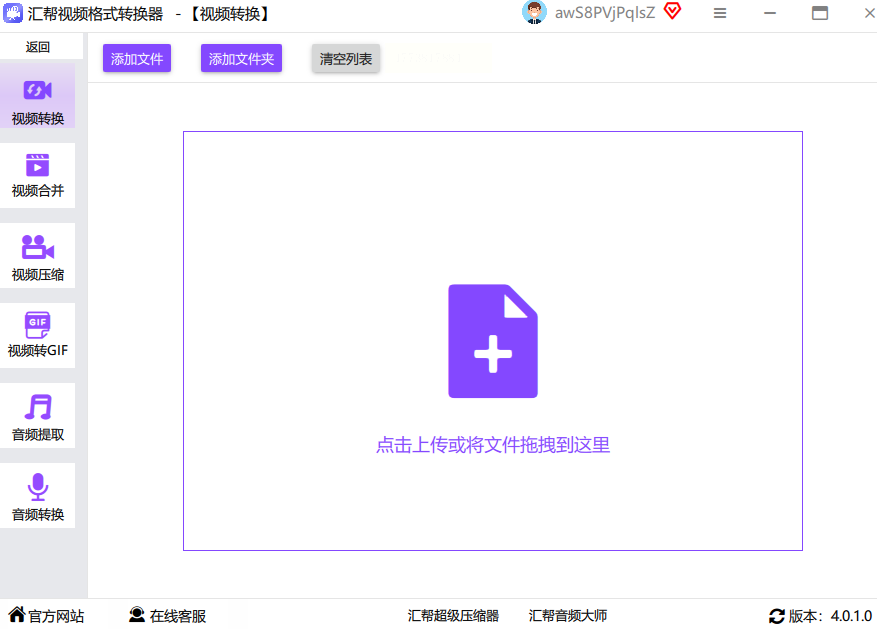
Task: Click the purple add-file document icon
Action: point(493,341)
